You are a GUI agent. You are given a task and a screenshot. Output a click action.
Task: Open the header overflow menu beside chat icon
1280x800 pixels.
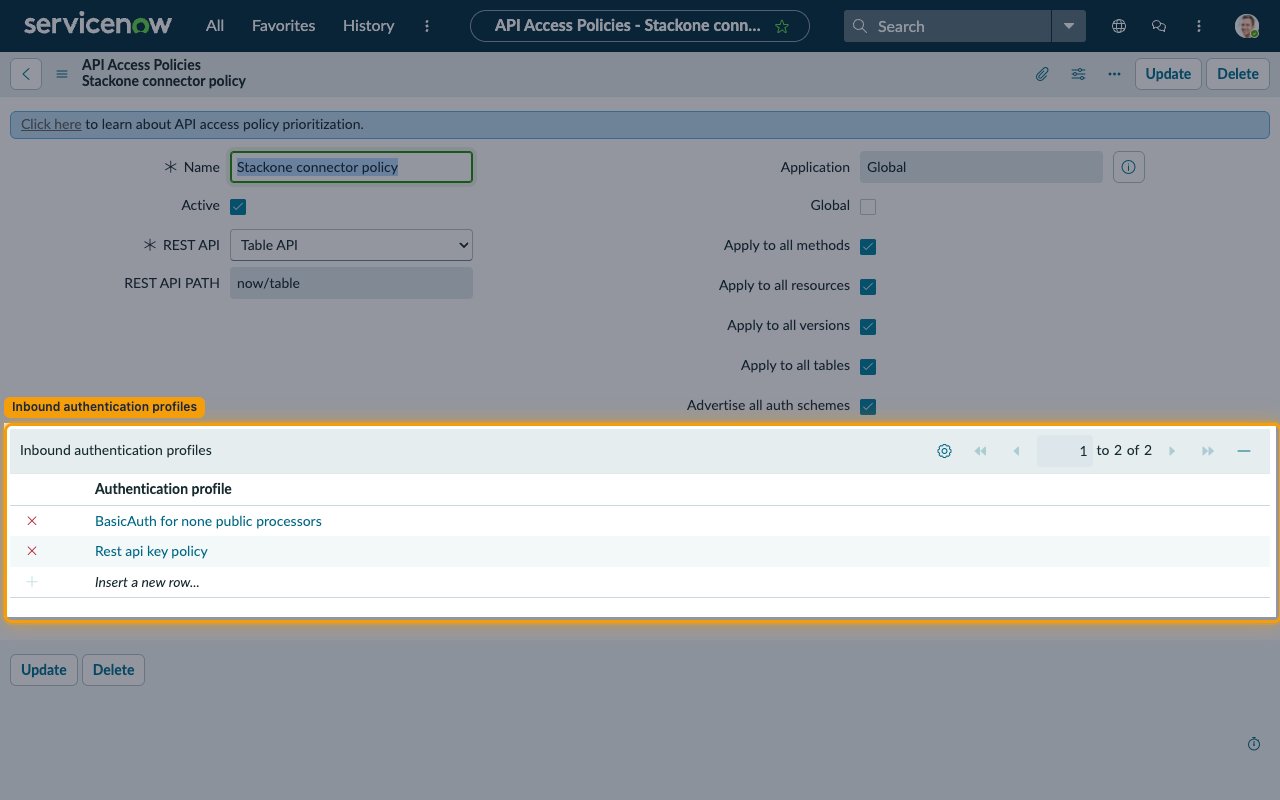1199,26
